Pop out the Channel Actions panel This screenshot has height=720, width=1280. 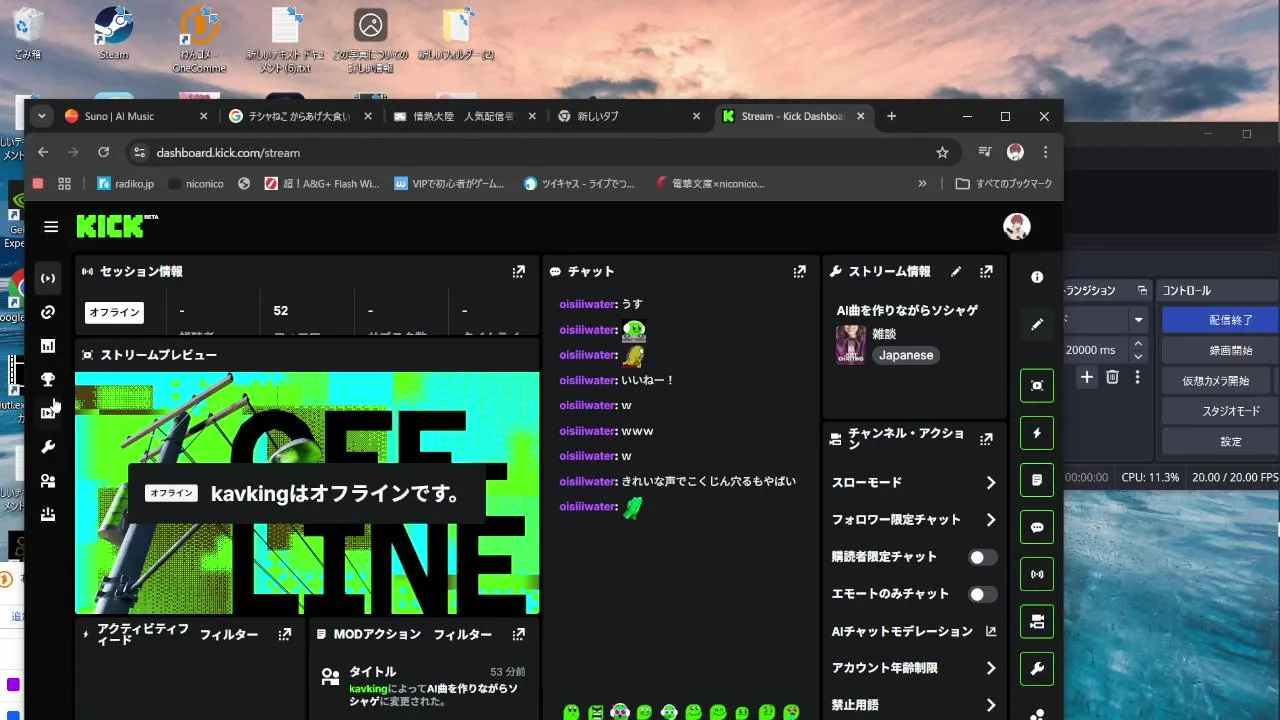(x=986, y=439)
